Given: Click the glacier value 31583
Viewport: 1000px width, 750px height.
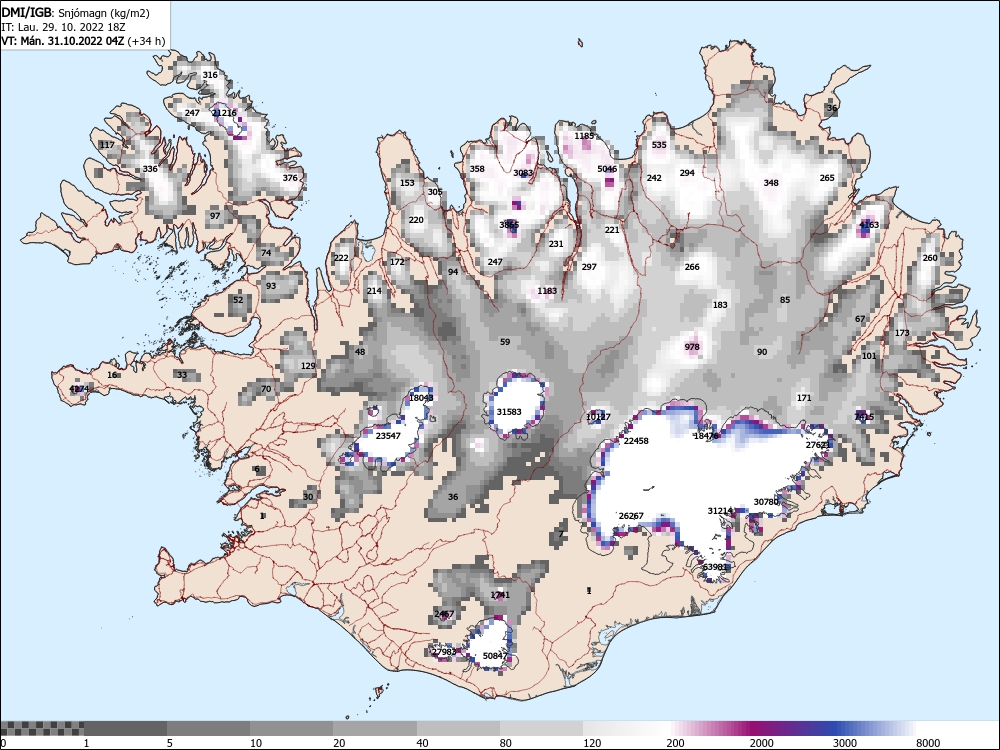Looking at the screenshot, I should coord(509,412).
